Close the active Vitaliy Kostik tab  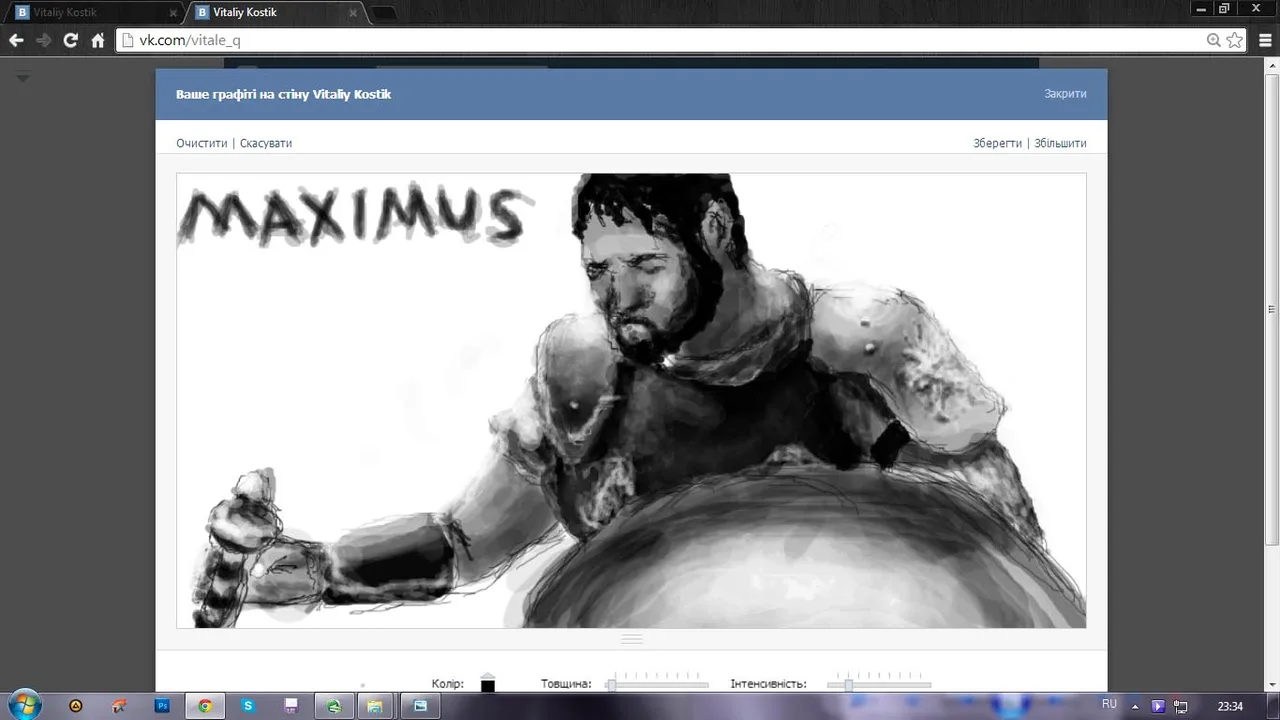tap(352, 13)
